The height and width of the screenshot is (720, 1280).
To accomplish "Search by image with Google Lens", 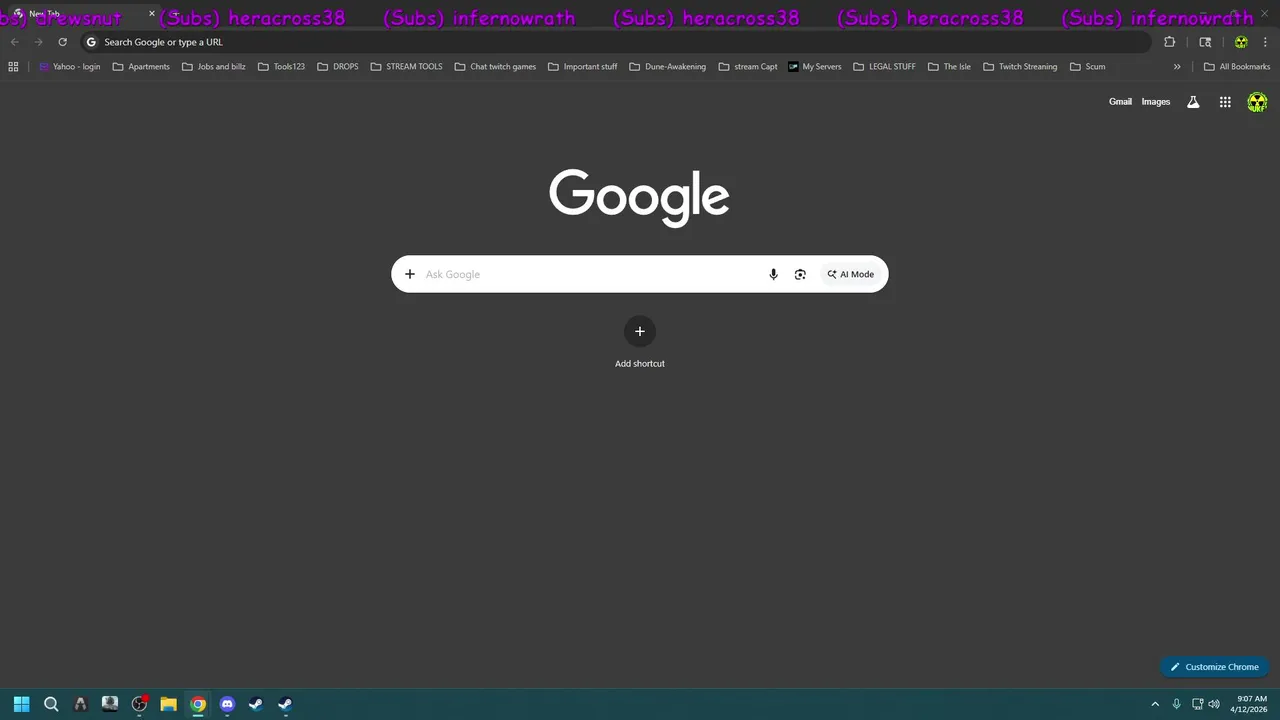I will tap(800, 274).
